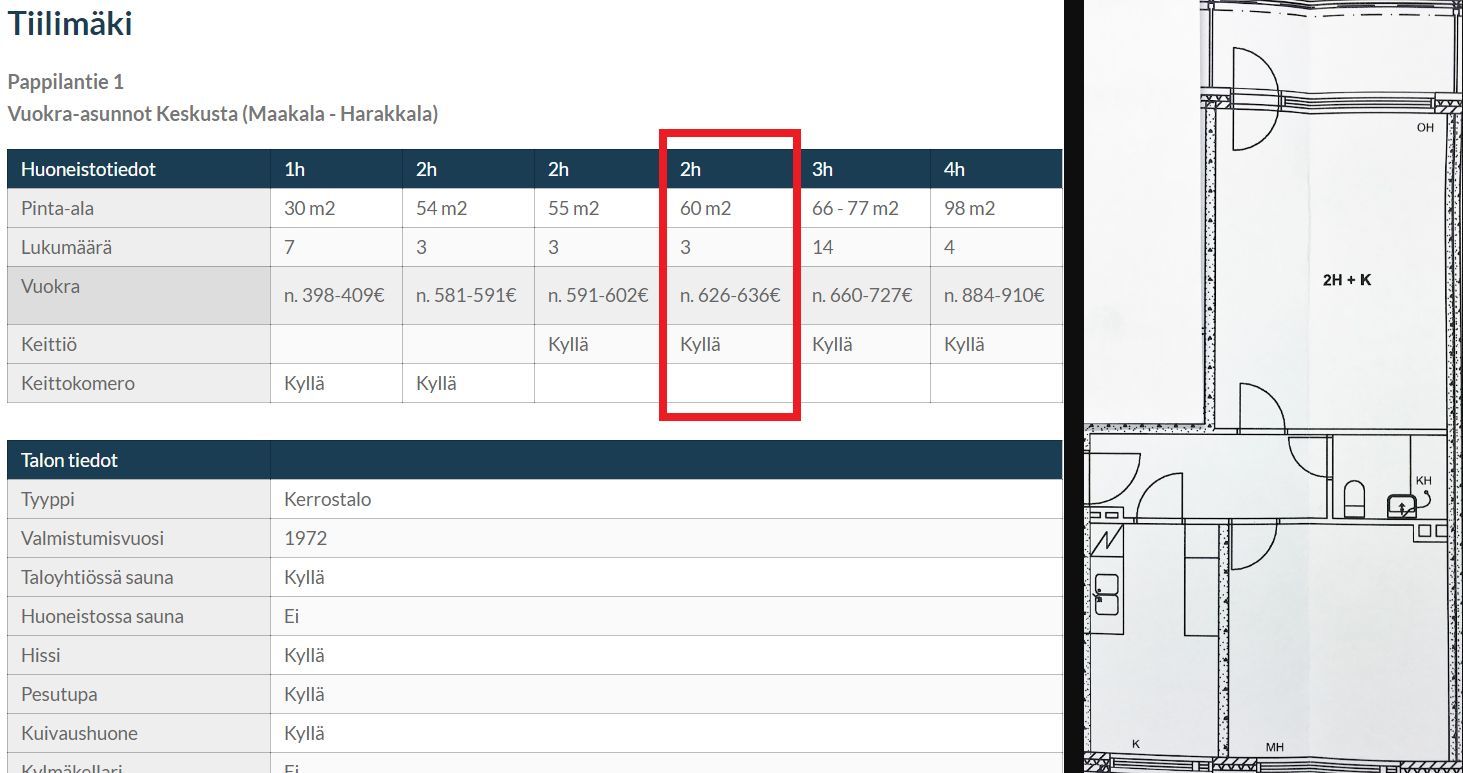Click the Huoneistotiedot table header
The height and width of the screenshot is (773, 1463).
point(88,169)
